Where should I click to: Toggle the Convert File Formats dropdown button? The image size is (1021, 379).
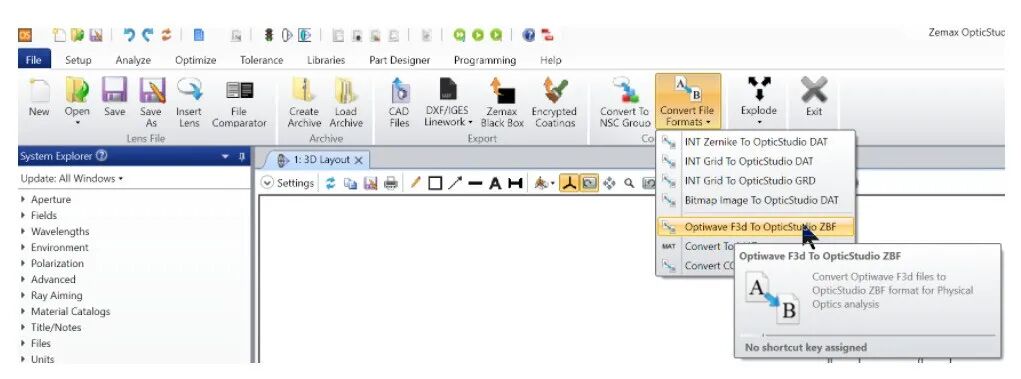(688, 103)
